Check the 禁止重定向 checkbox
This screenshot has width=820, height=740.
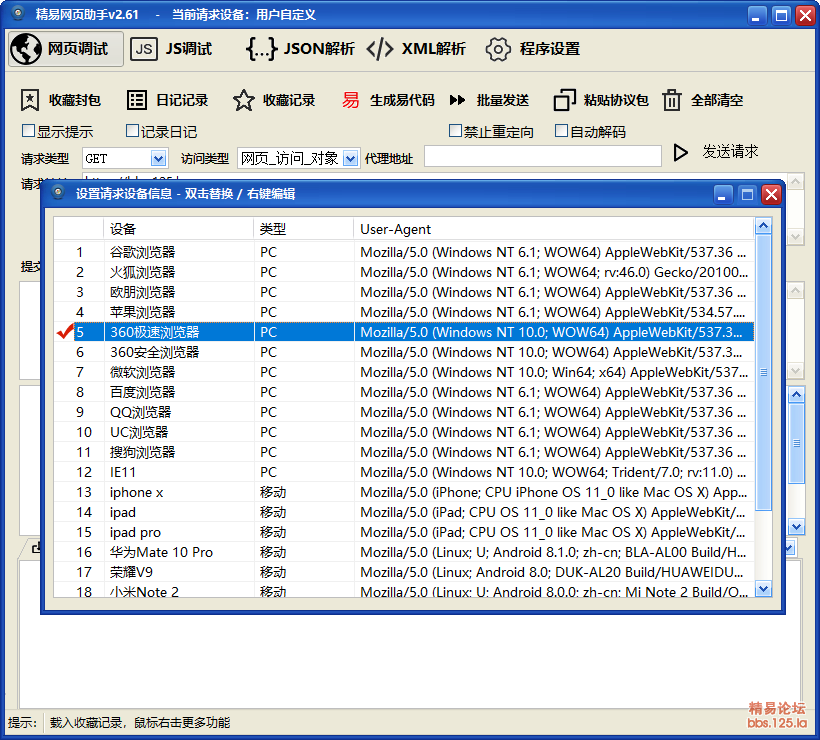point(455,131)
